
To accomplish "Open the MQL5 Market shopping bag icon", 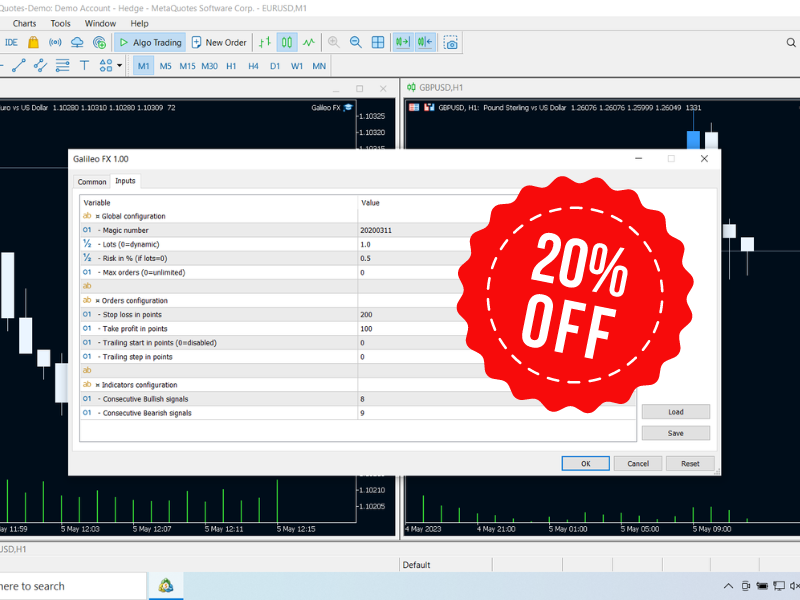I will 33,43.
